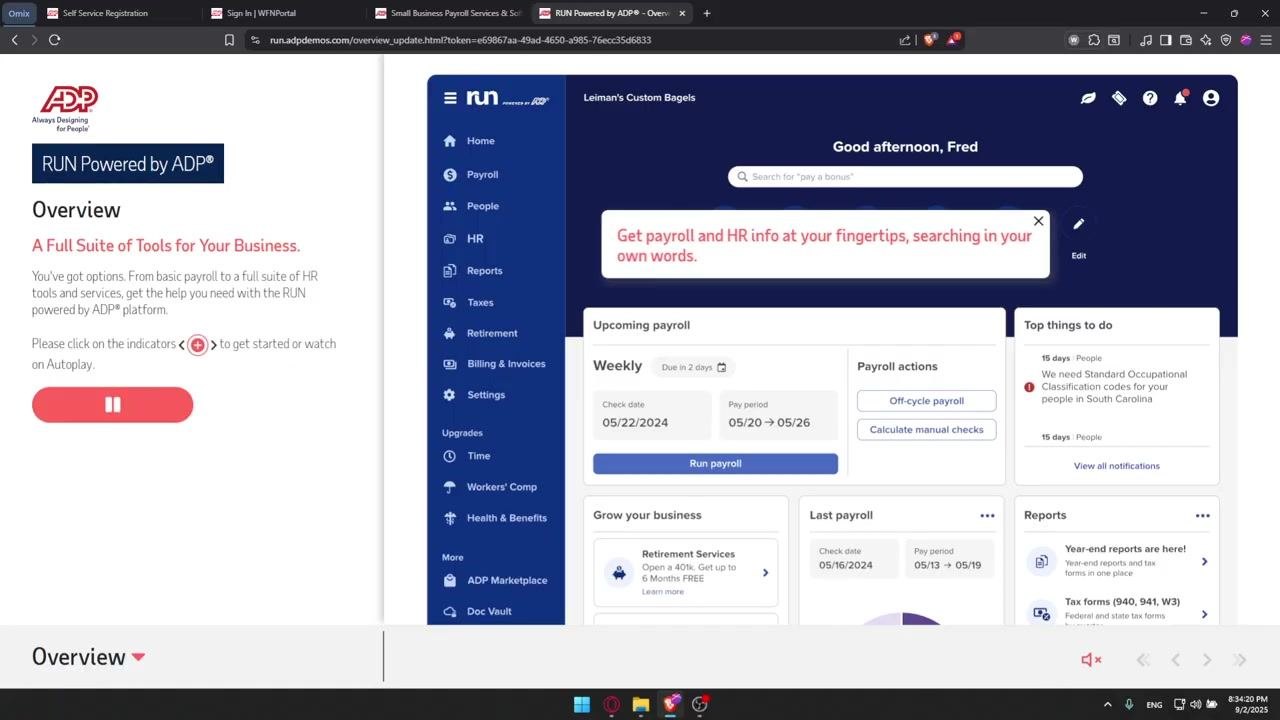Image resolution: width=1280 pixels, height=720 pixels.
Task: Reload the browser page
Action: (54, 40)
